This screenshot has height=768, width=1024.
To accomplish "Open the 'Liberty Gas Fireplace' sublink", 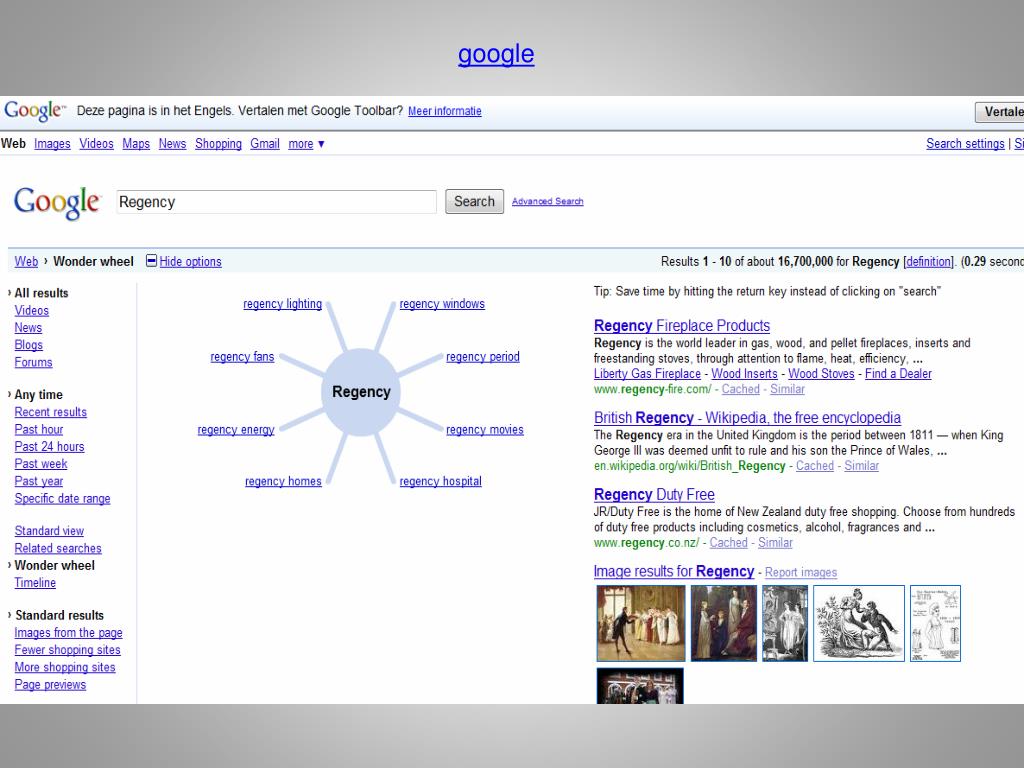I will click(x=647, y=374).
